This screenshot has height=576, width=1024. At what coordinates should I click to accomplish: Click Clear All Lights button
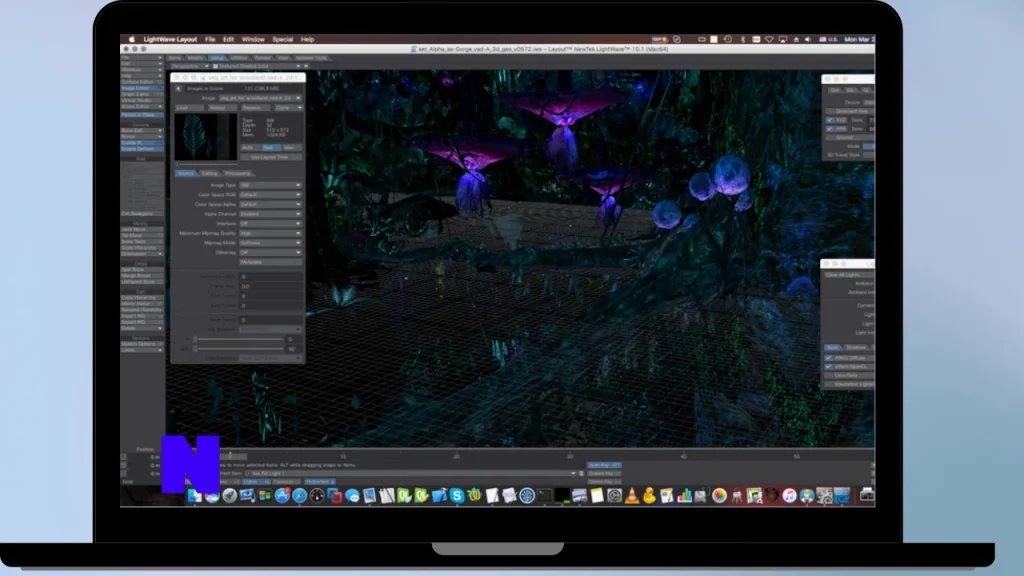point(847,275)
